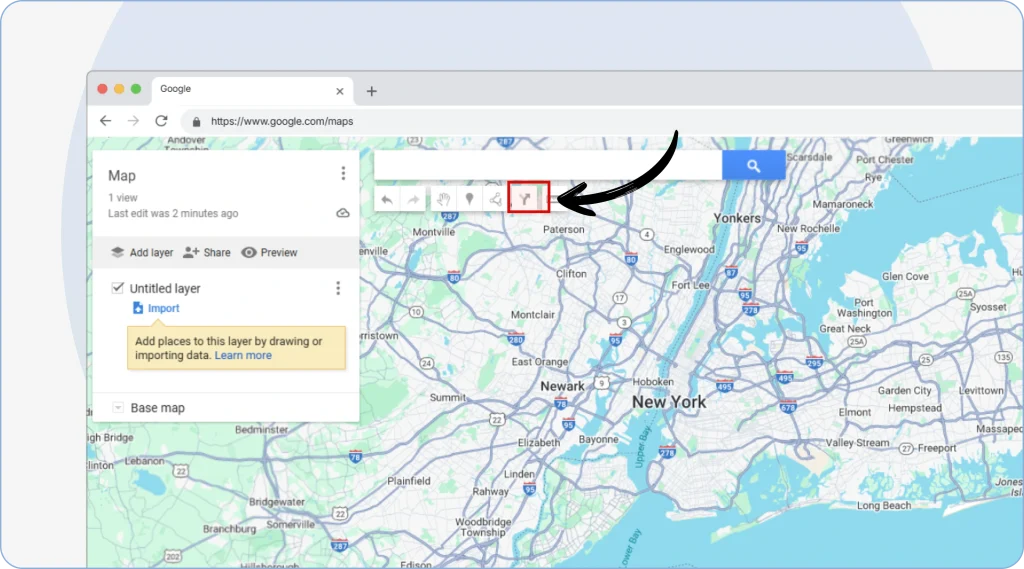Click the Plainfield map label
Viewport: 1024px width, 569px height.
click(x=409, y=481)
